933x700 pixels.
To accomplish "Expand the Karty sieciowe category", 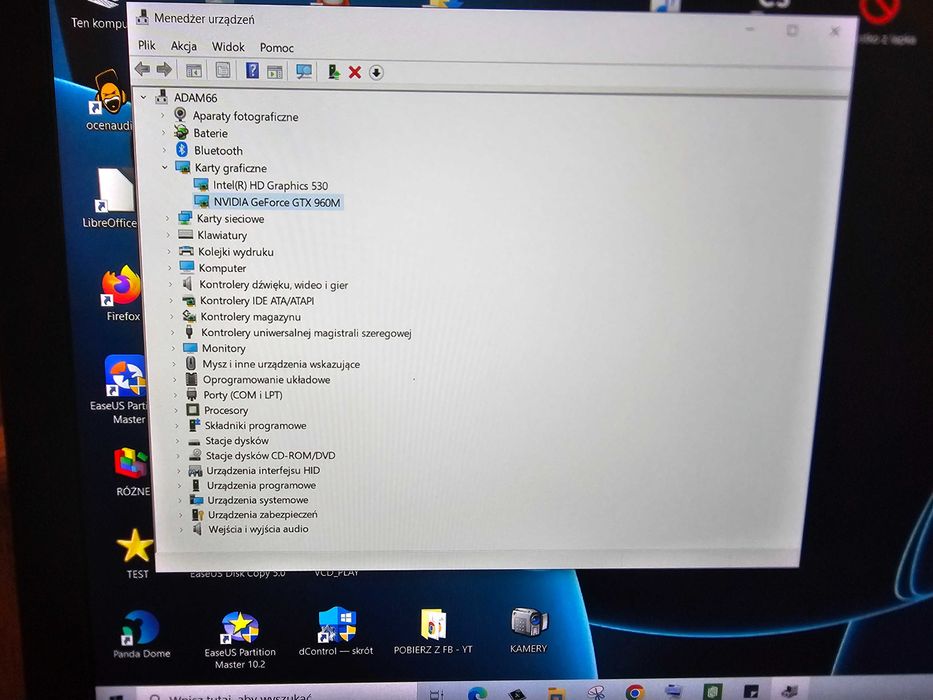I will click(x=167, y=218).
